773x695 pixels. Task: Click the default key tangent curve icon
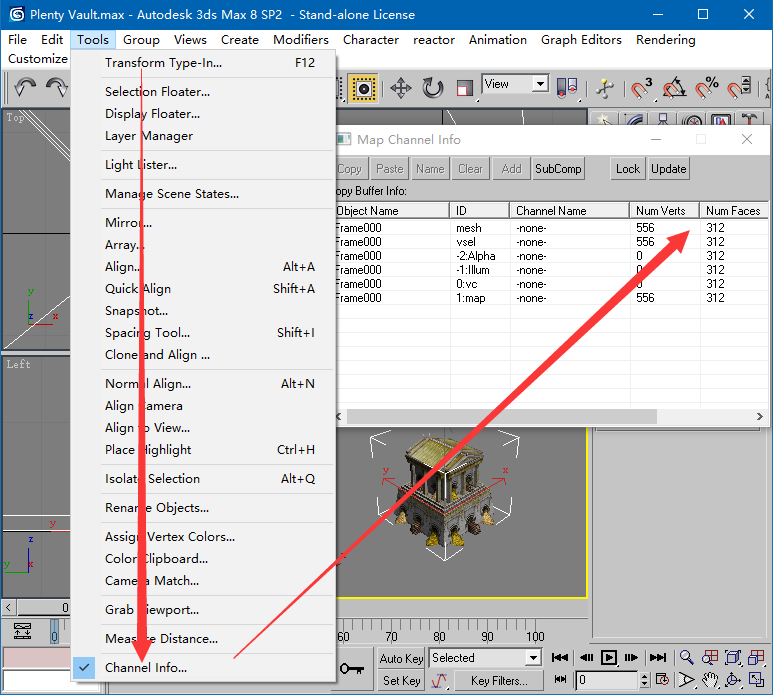tap(439, 681)
